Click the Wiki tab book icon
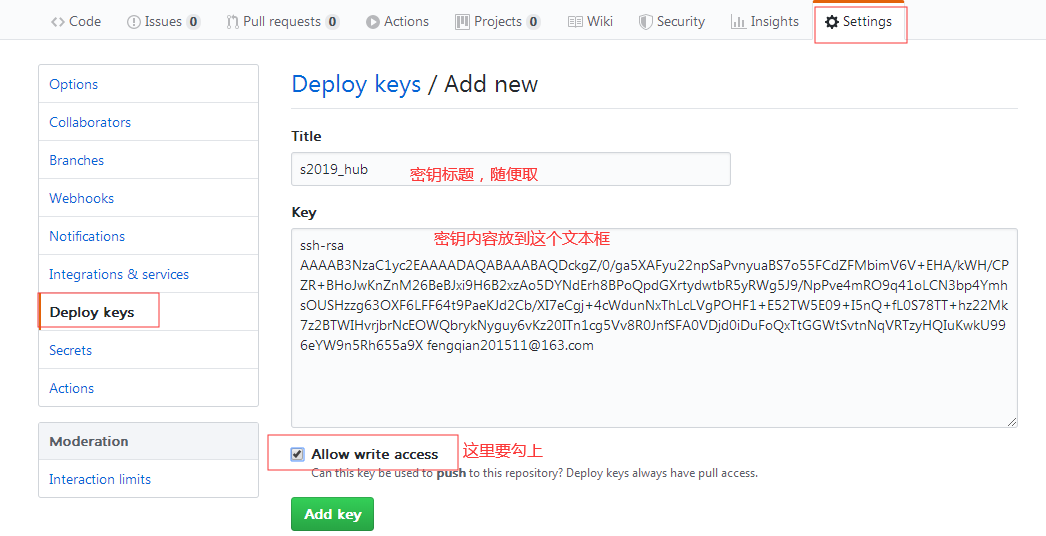This screenshot has height=536, width=1046. 575,22
